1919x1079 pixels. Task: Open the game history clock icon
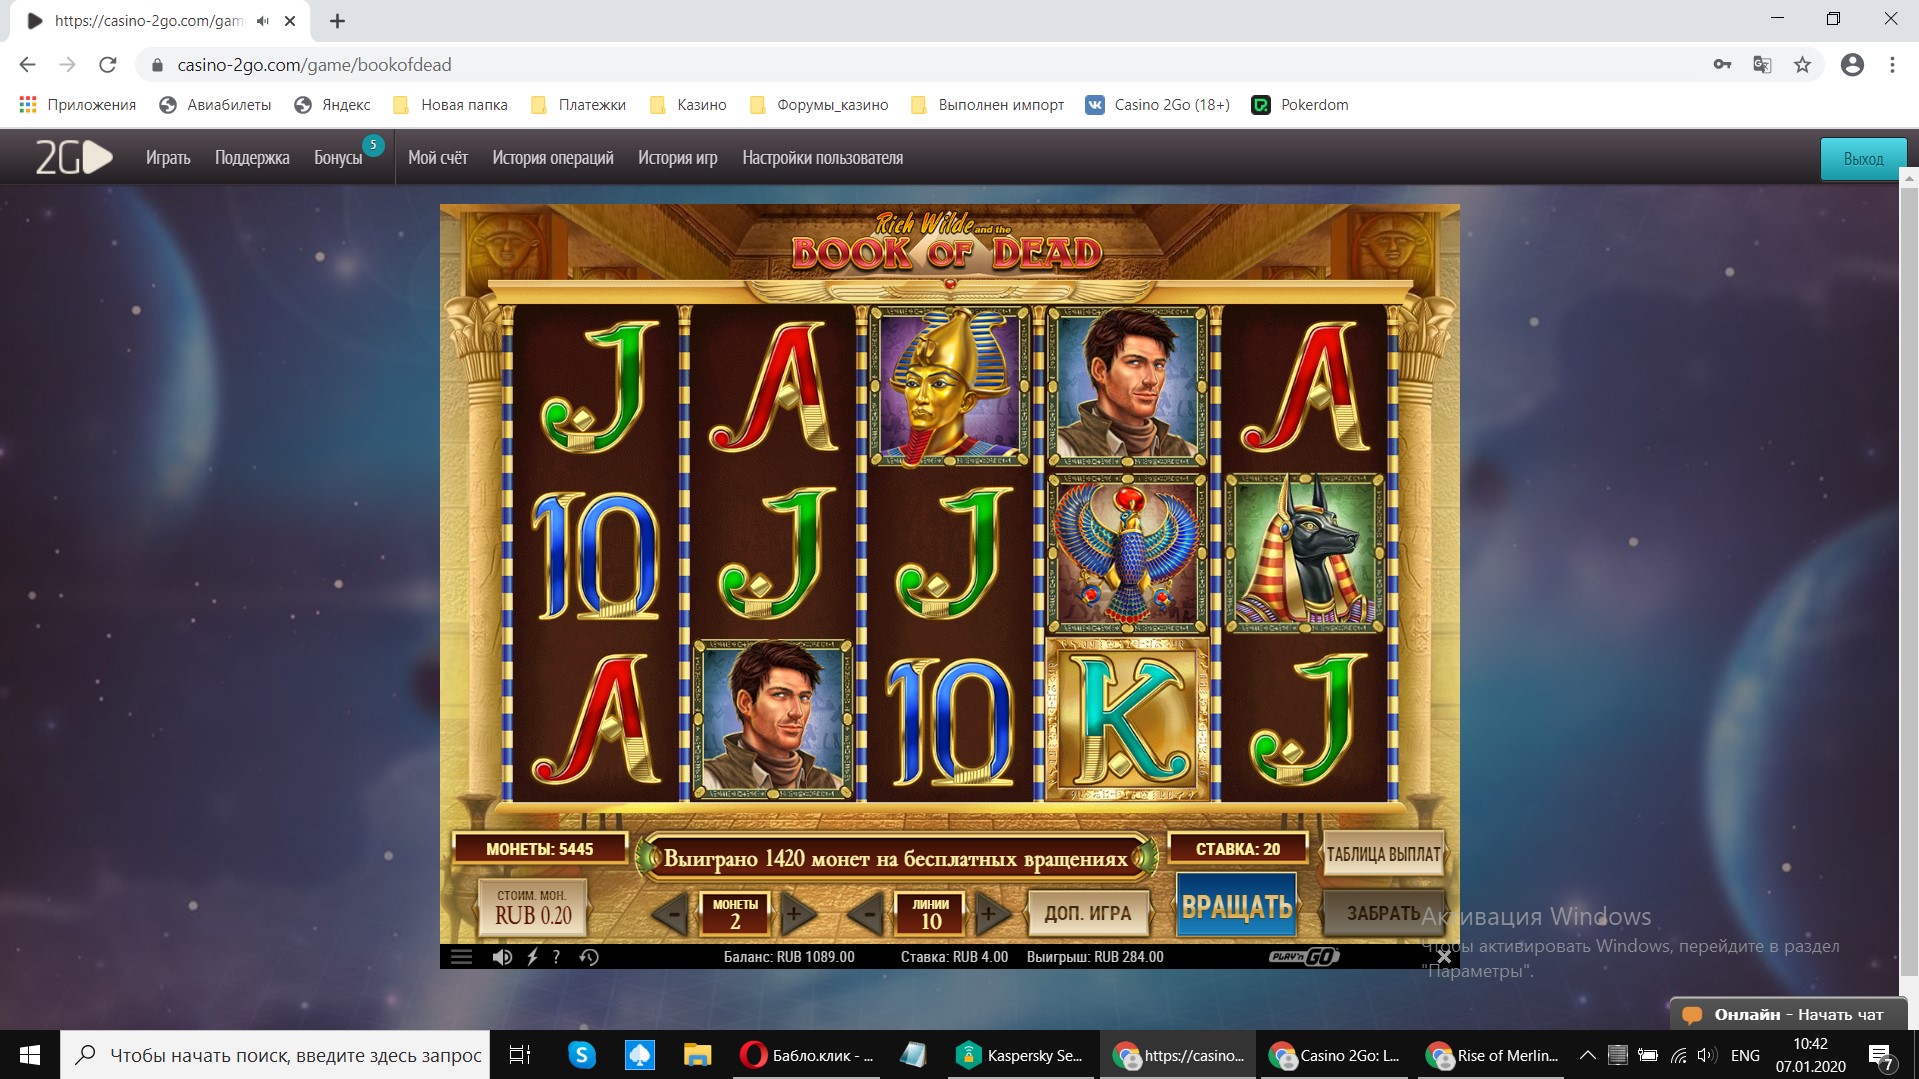[x=589, y=957]
